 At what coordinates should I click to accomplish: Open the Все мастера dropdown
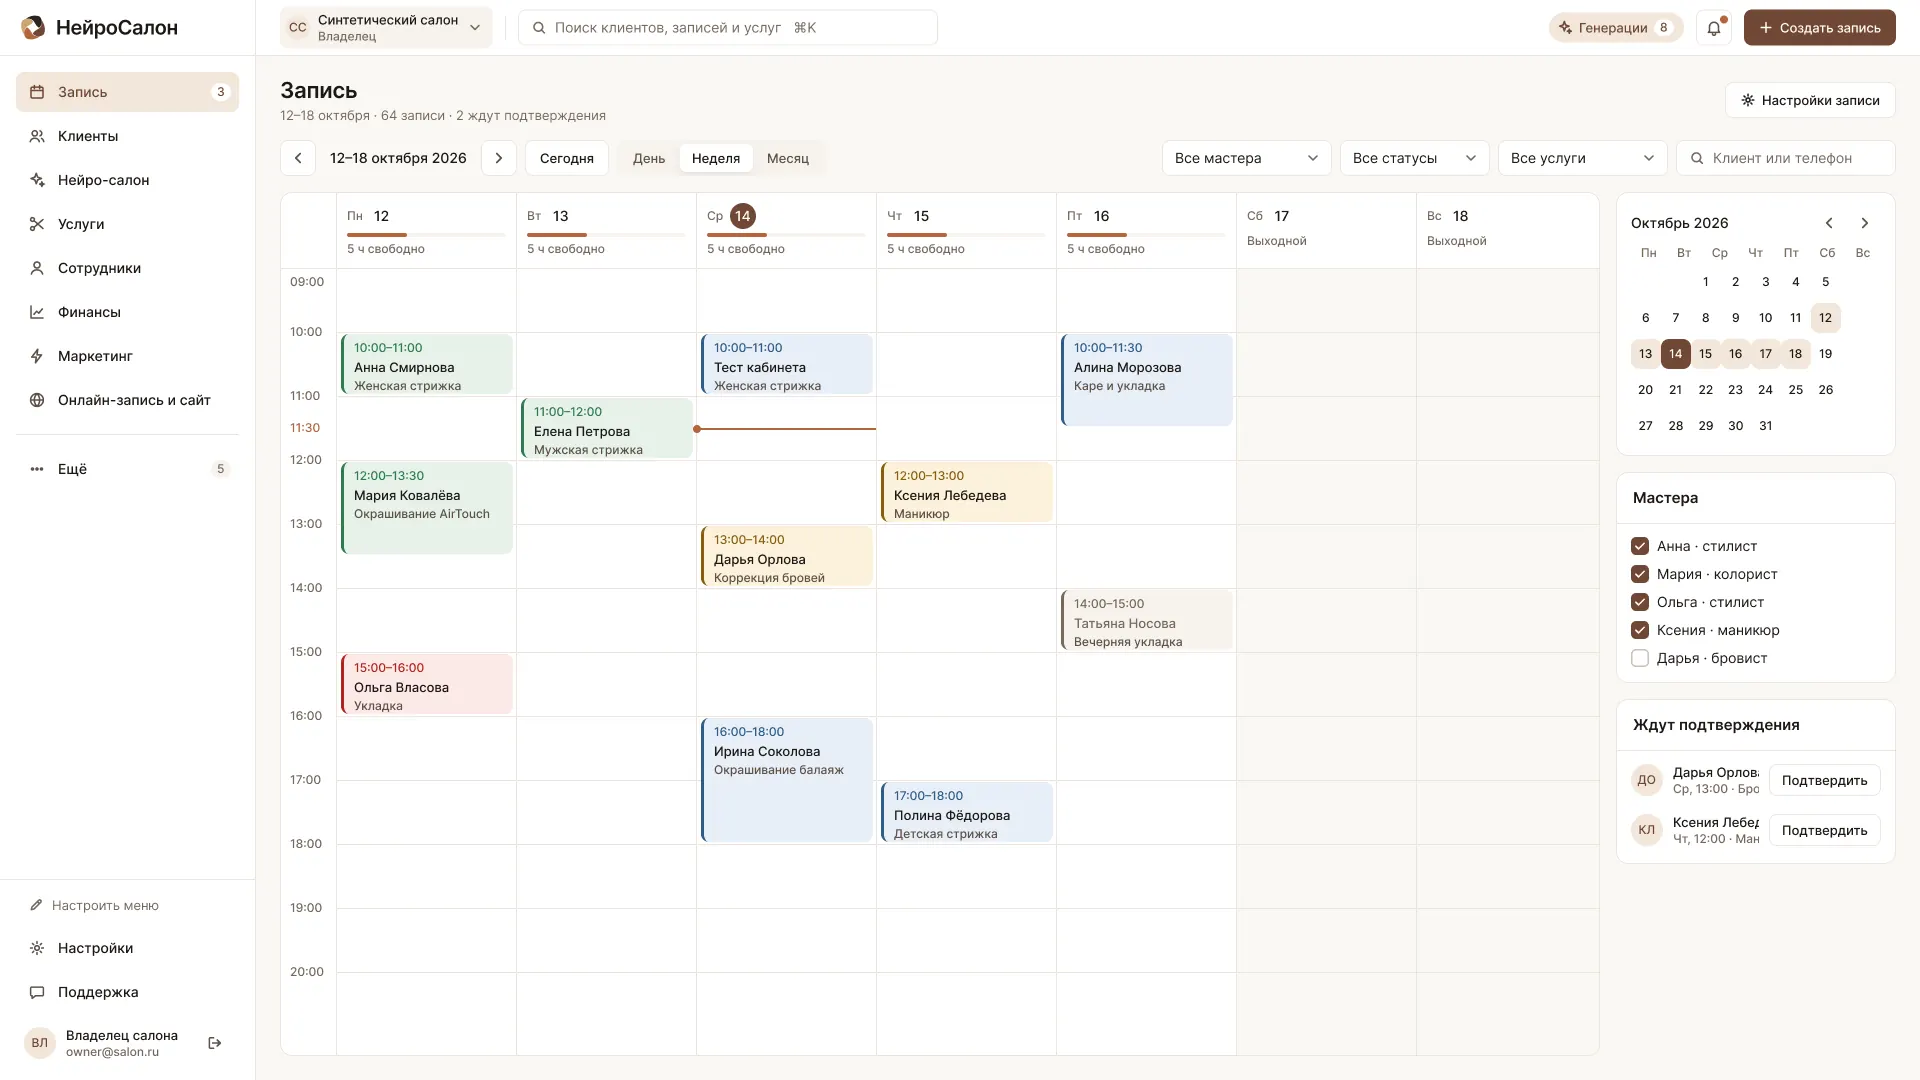[x=1246, y=158]
